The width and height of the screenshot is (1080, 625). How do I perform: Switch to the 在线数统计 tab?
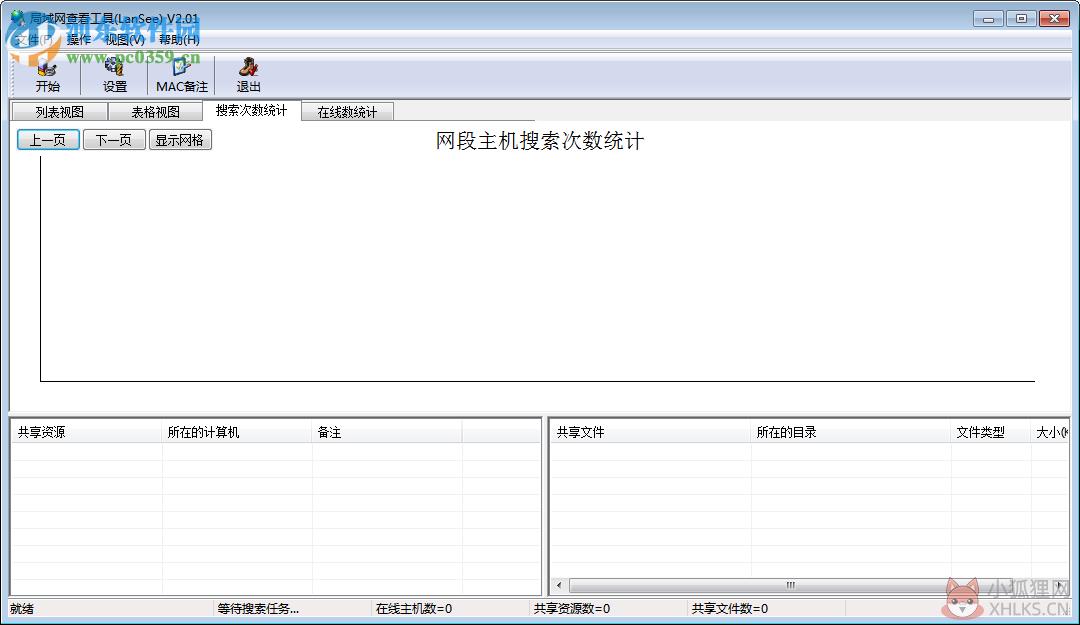347,112
